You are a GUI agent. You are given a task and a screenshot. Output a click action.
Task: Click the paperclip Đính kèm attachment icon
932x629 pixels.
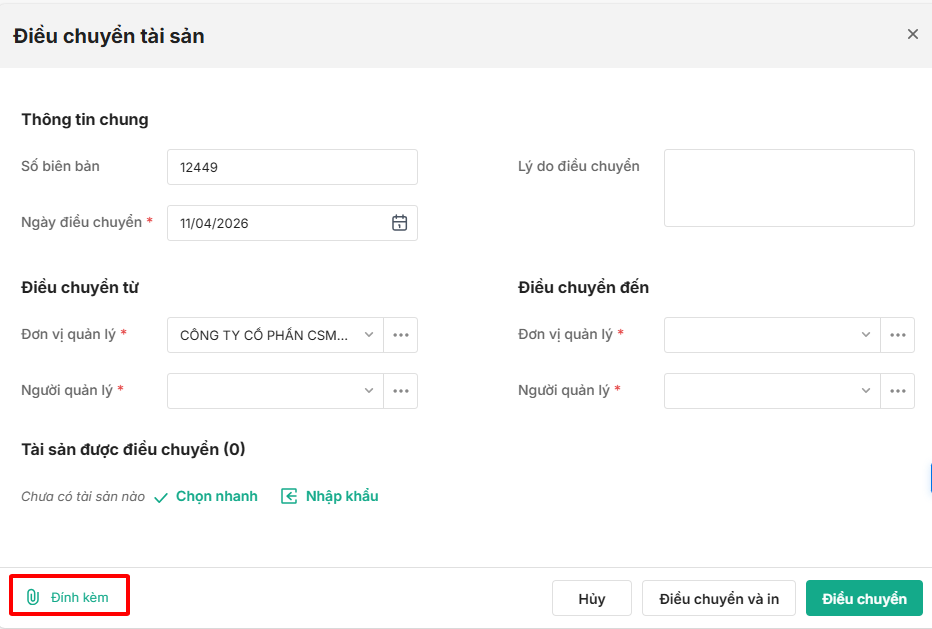click(x=33, y=598)
